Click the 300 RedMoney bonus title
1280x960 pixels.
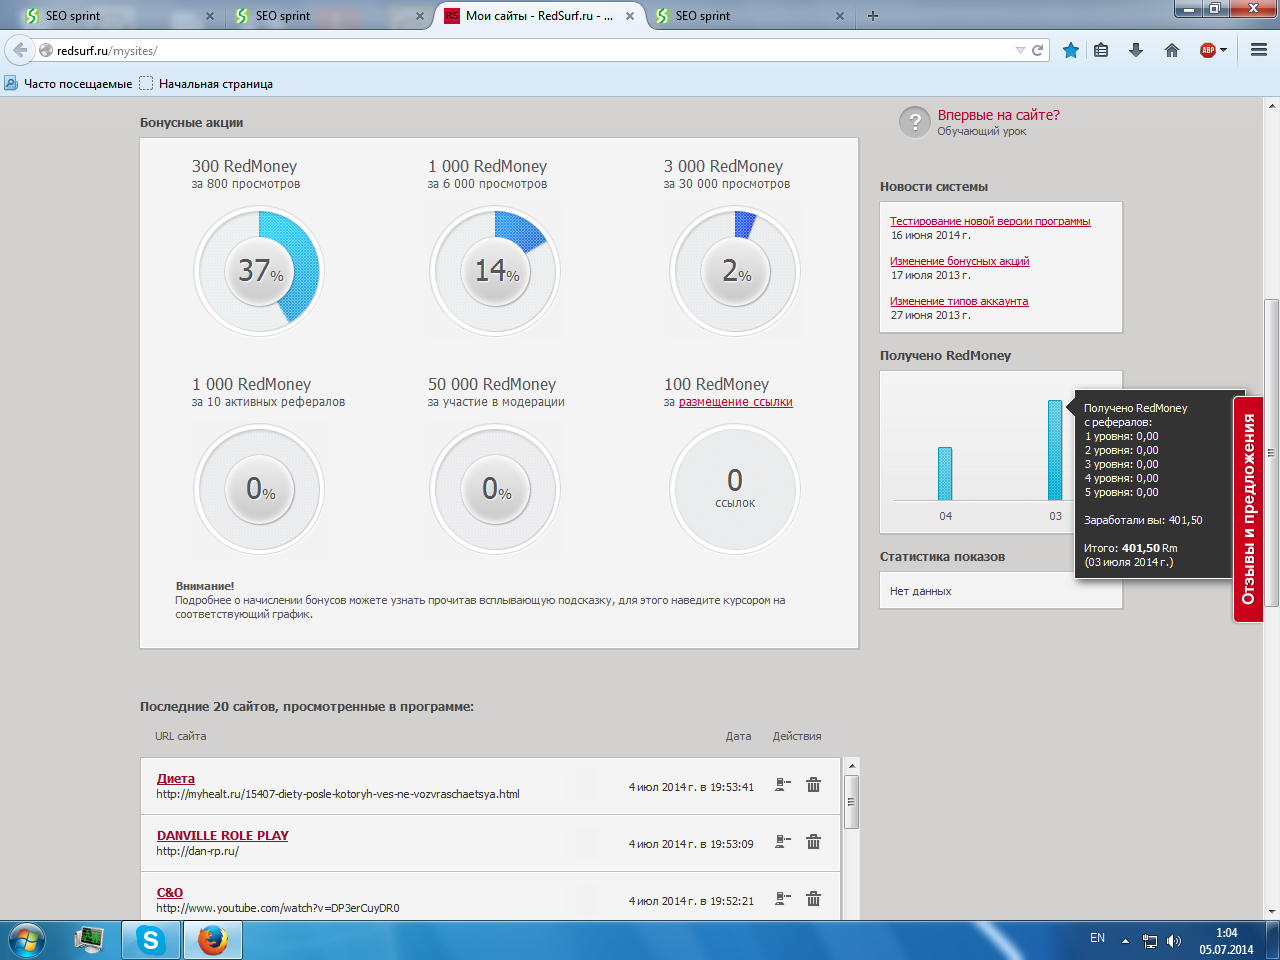tap(244, 166)
